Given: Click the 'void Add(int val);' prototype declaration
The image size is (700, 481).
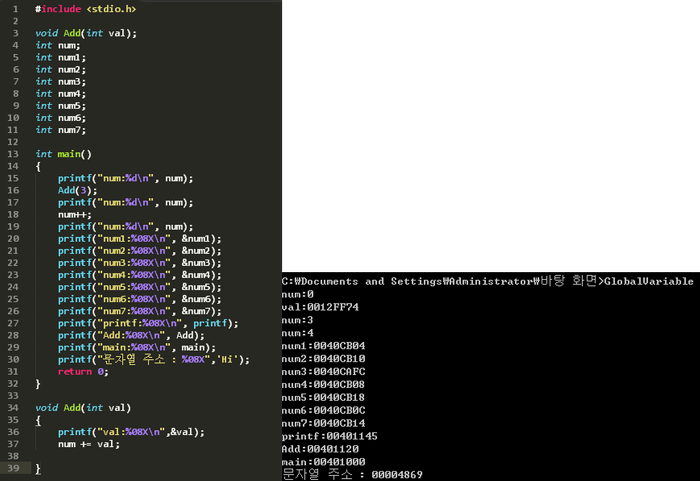Looking at the screenshot, I should [86, 33].
